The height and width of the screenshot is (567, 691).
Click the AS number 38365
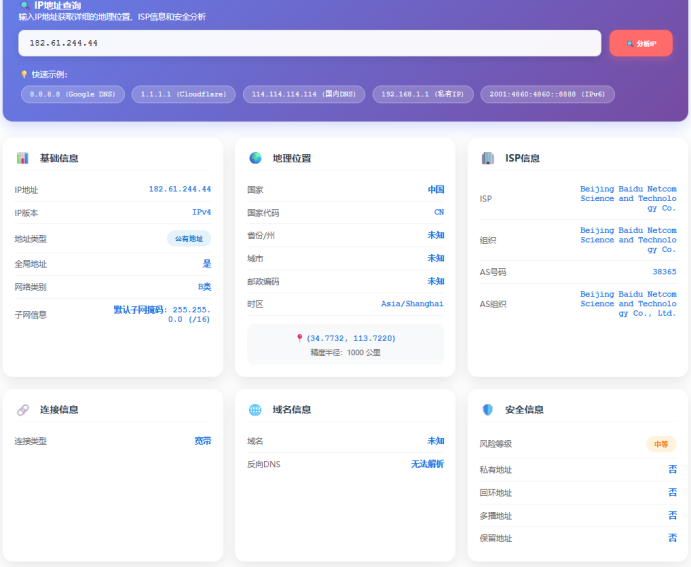pos(664,271)
